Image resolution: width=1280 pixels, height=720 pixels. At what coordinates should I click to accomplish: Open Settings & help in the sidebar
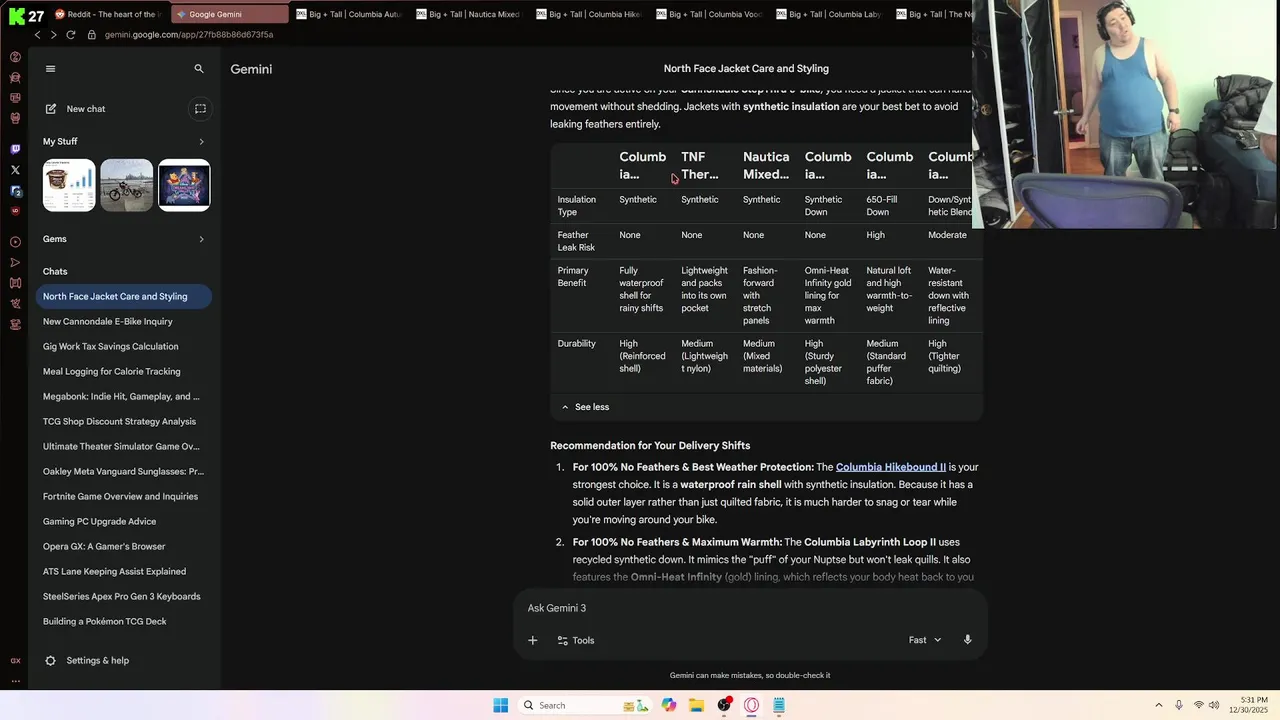point(87,661)
